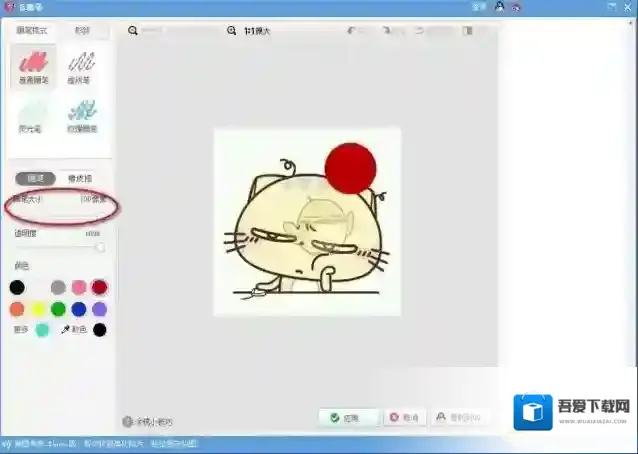638x454 pixels.
Task: Switch to the eraser (橡皮擦) mode
Action: (80, 178)
